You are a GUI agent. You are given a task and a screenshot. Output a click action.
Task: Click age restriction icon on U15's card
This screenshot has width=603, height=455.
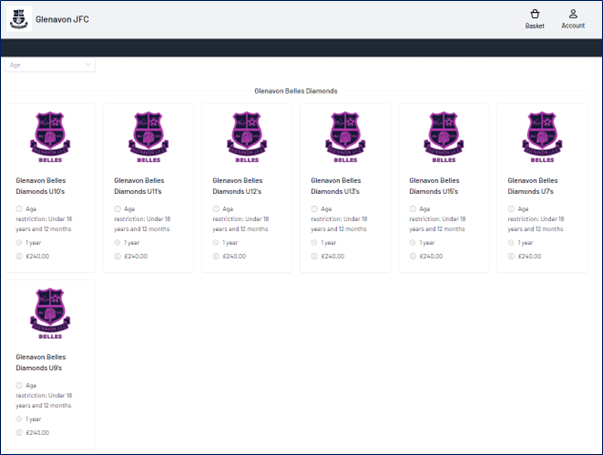point(413,209)
